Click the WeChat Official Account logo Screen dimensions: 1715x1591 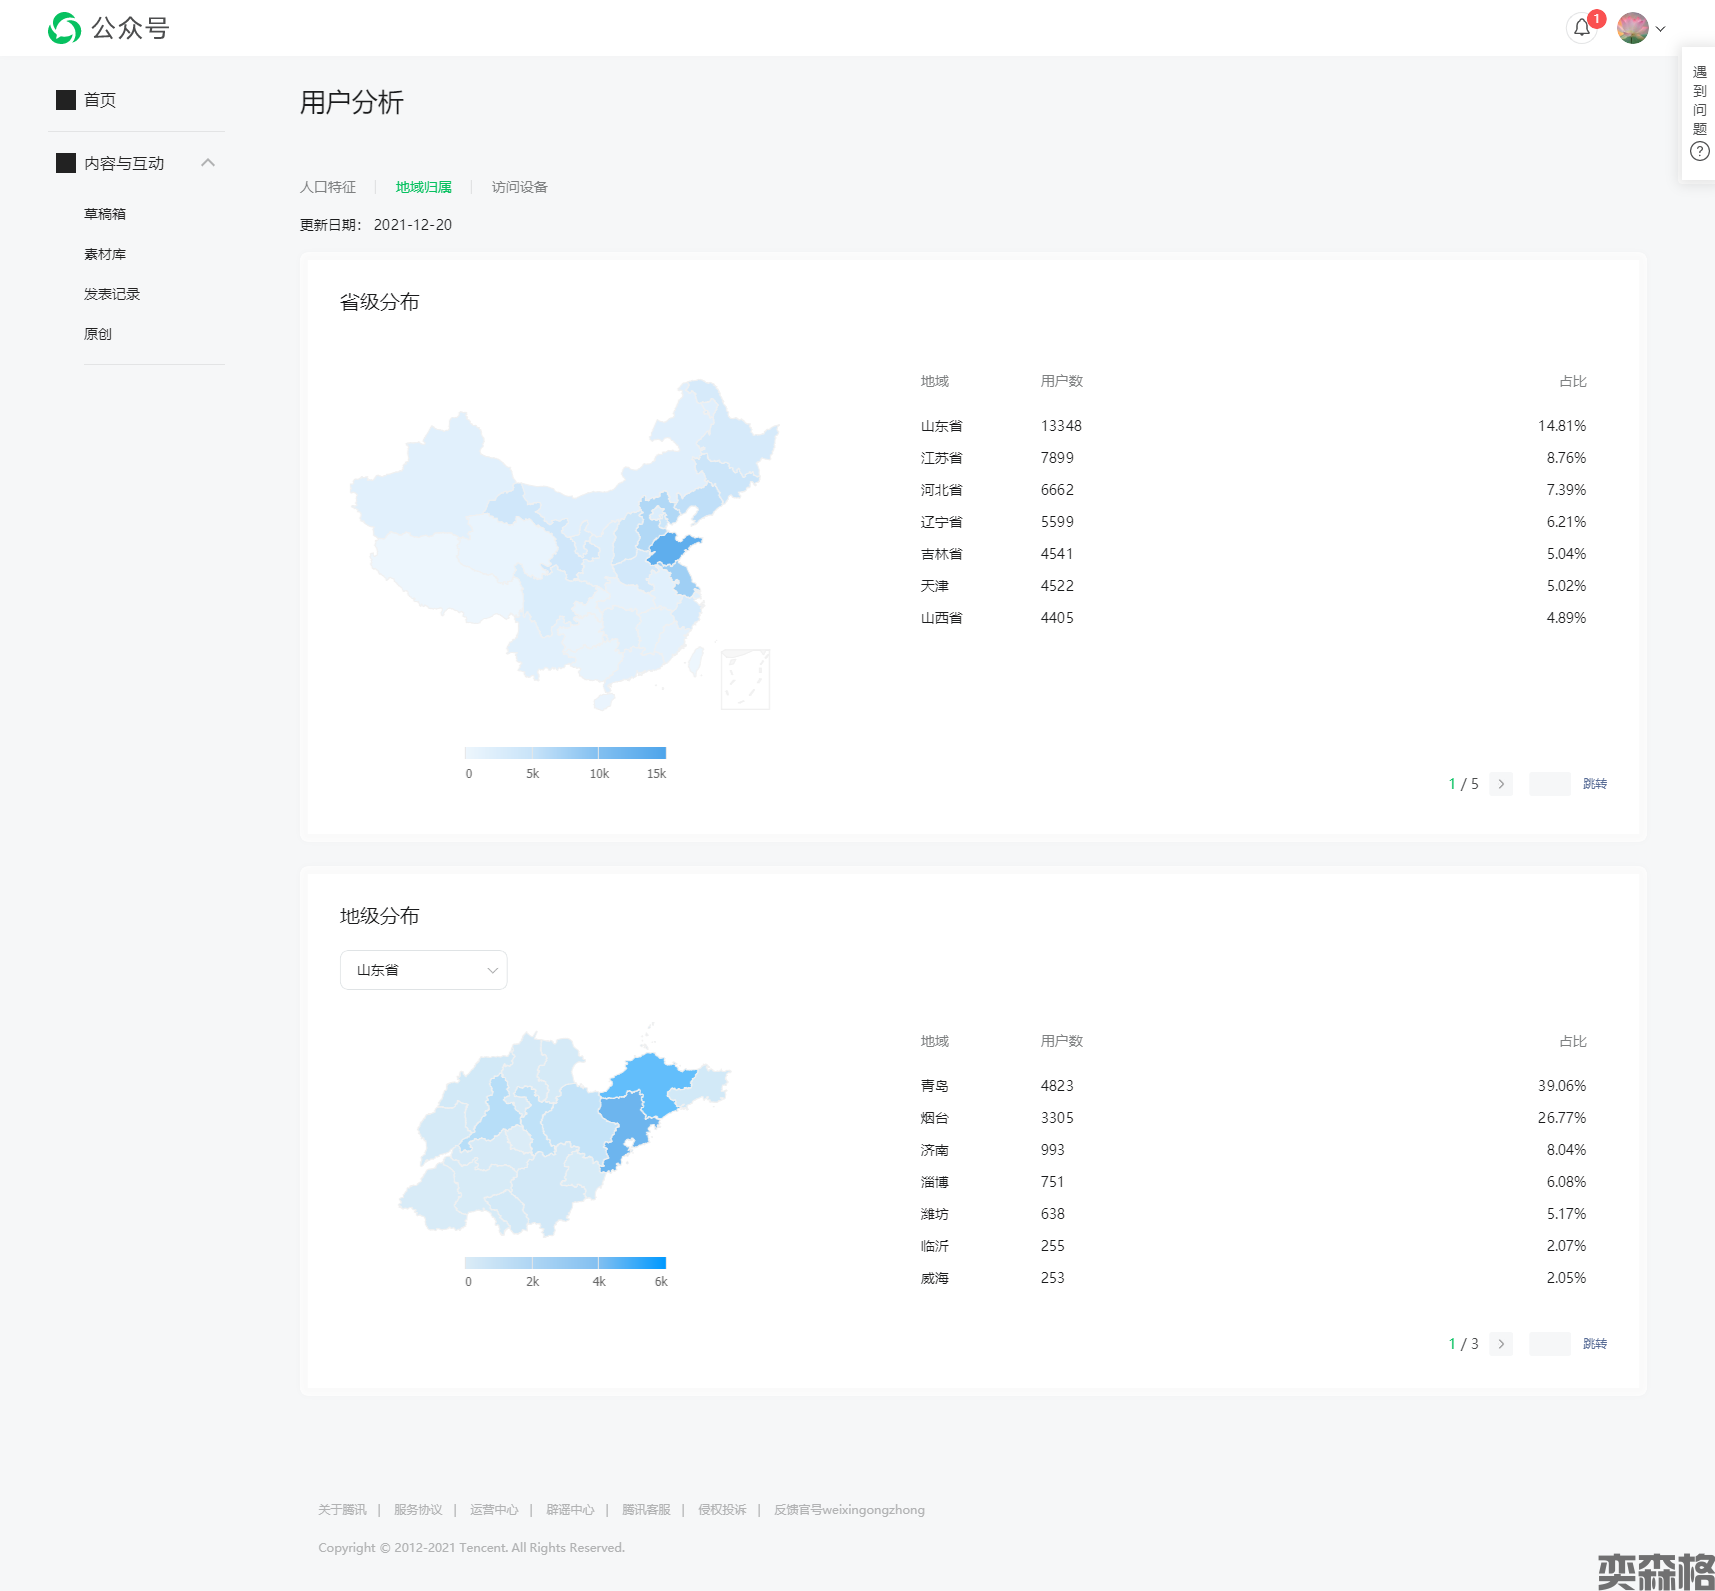(x=64, y=28)
